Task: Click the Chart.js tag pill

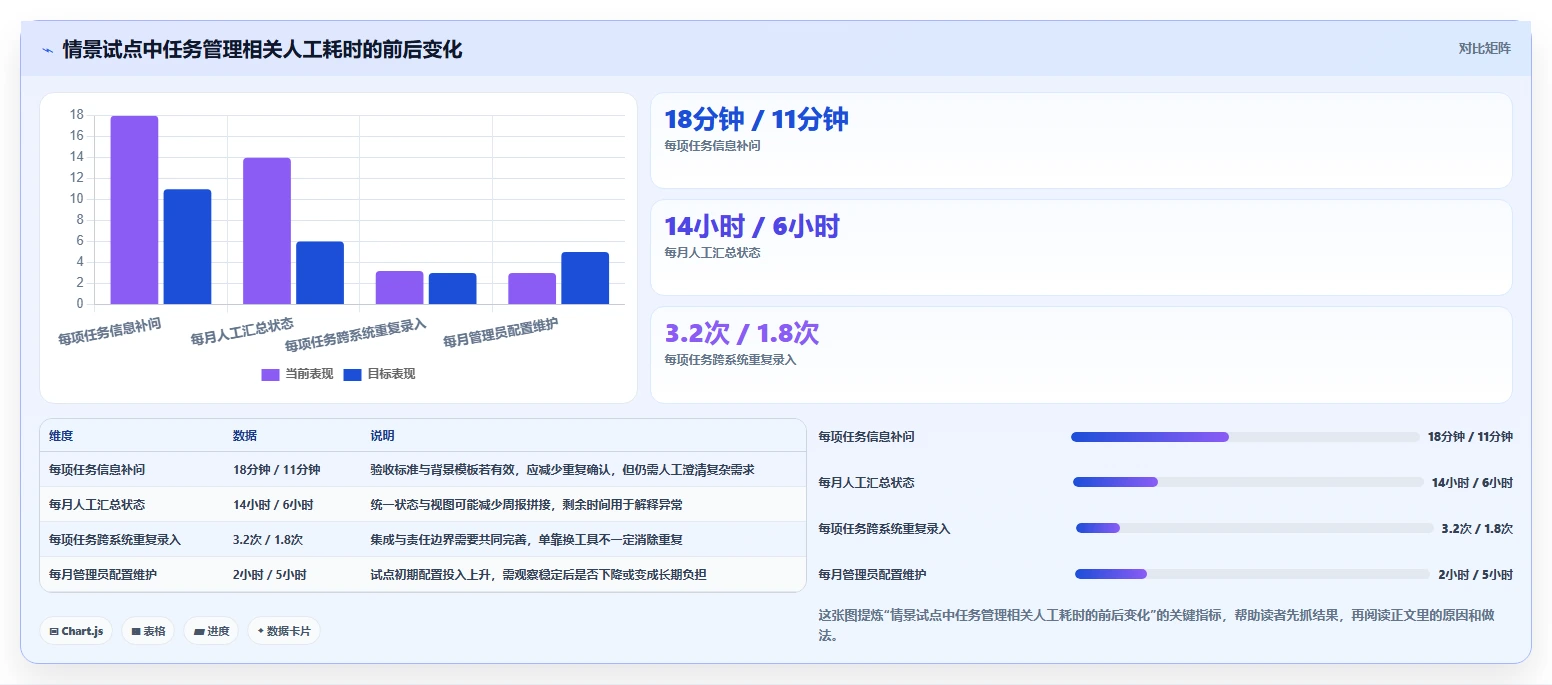Action: tap(76, 631)
